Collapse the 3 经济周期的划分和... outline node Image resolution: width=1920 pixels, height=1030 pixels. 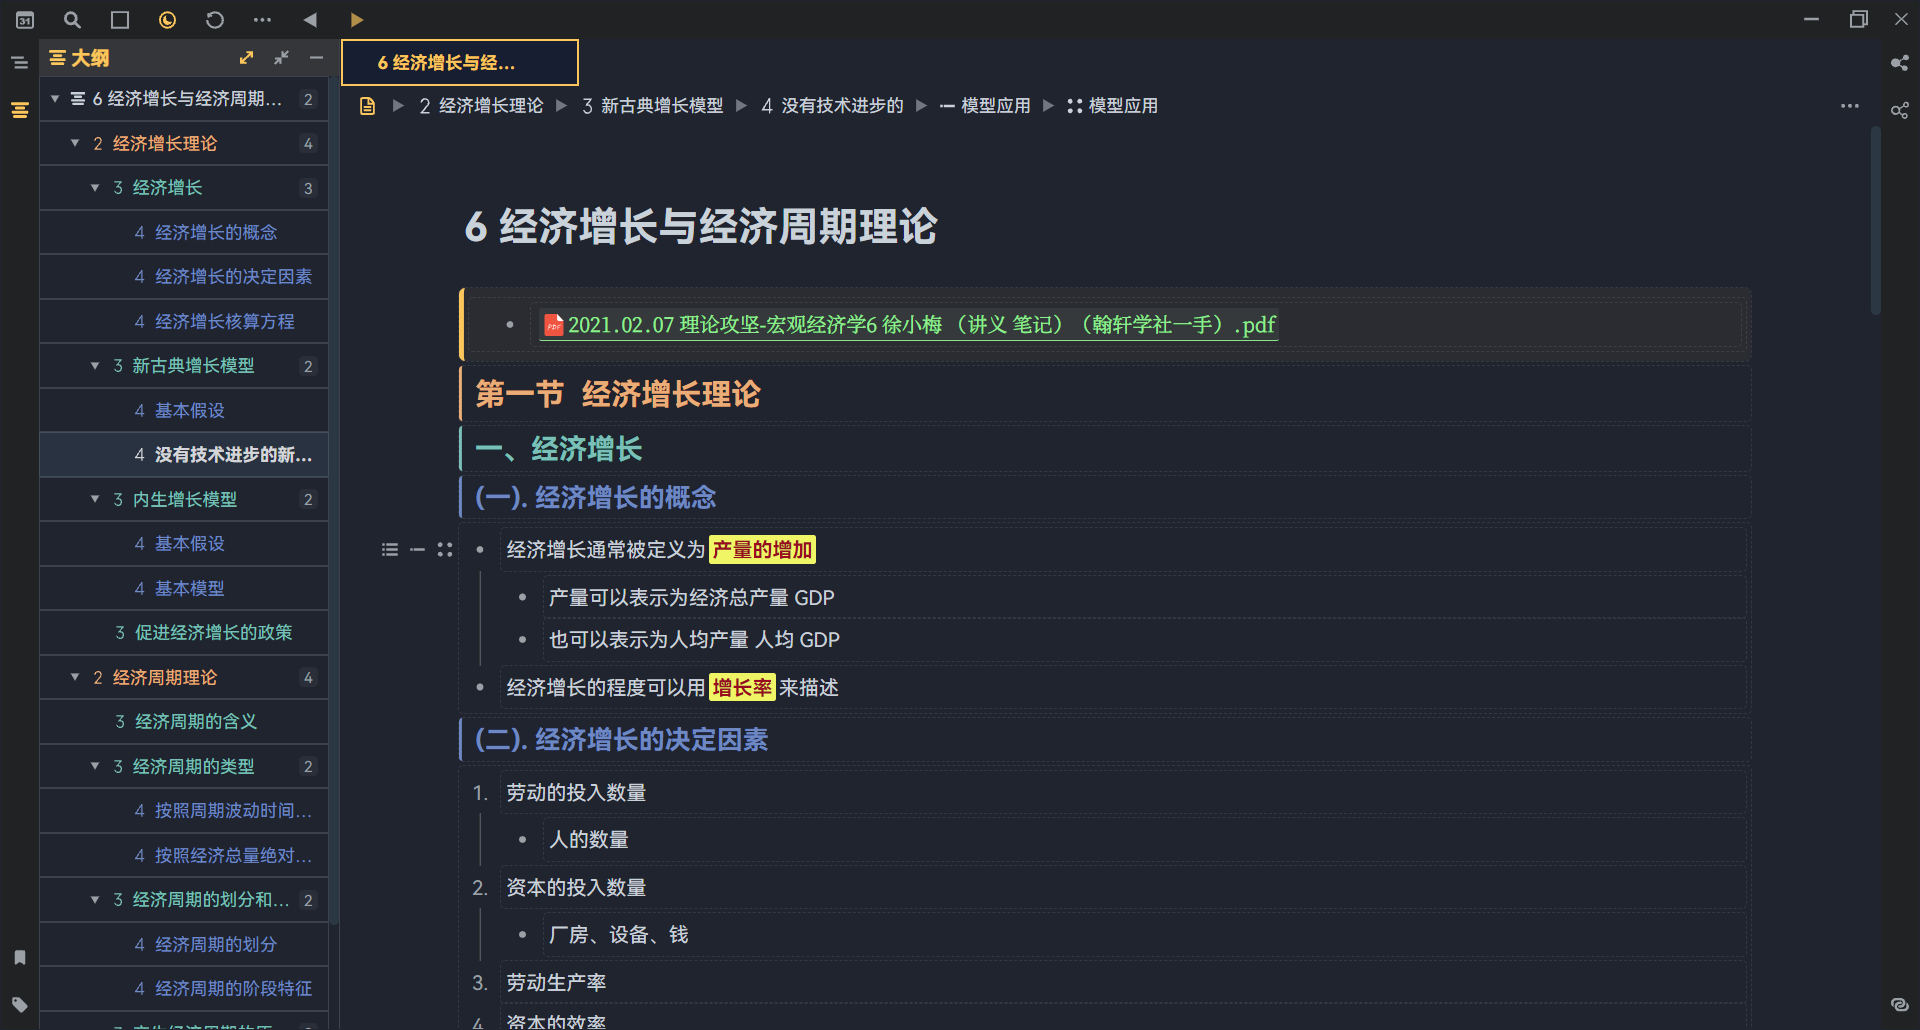click(x=95, y=900)
